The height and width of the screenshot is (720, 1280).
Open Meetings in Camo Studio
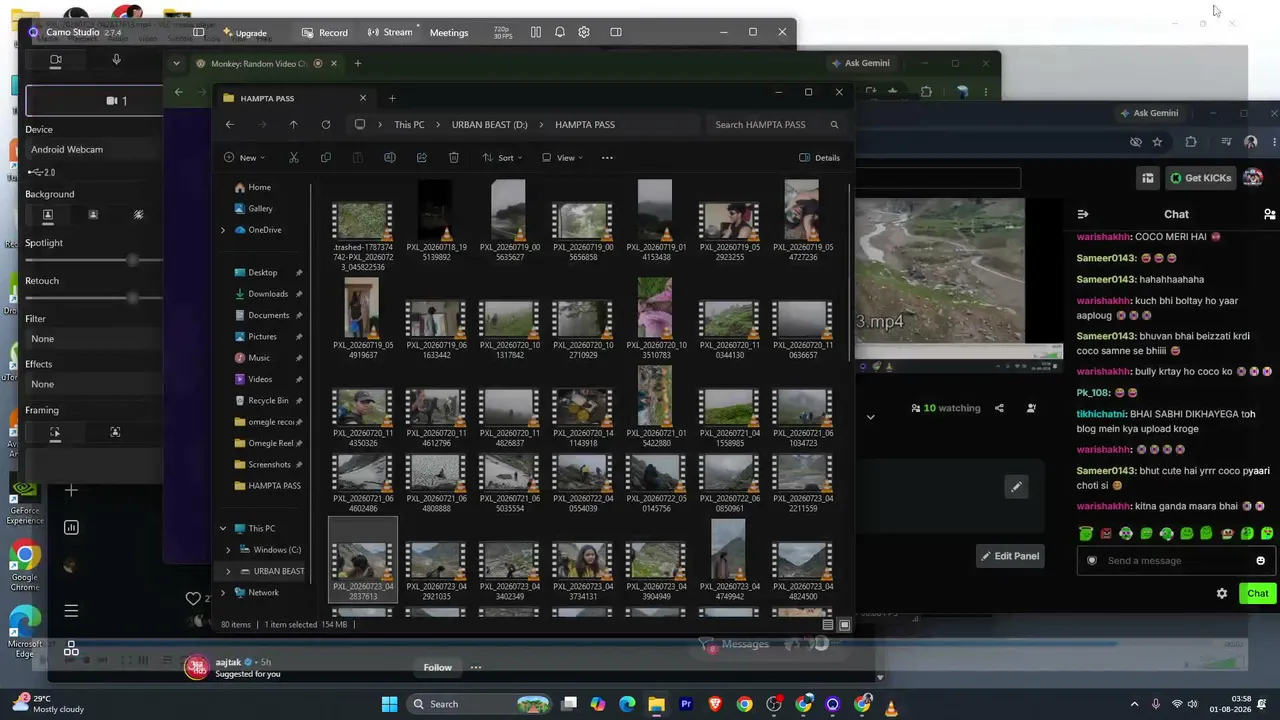point(449,32)
